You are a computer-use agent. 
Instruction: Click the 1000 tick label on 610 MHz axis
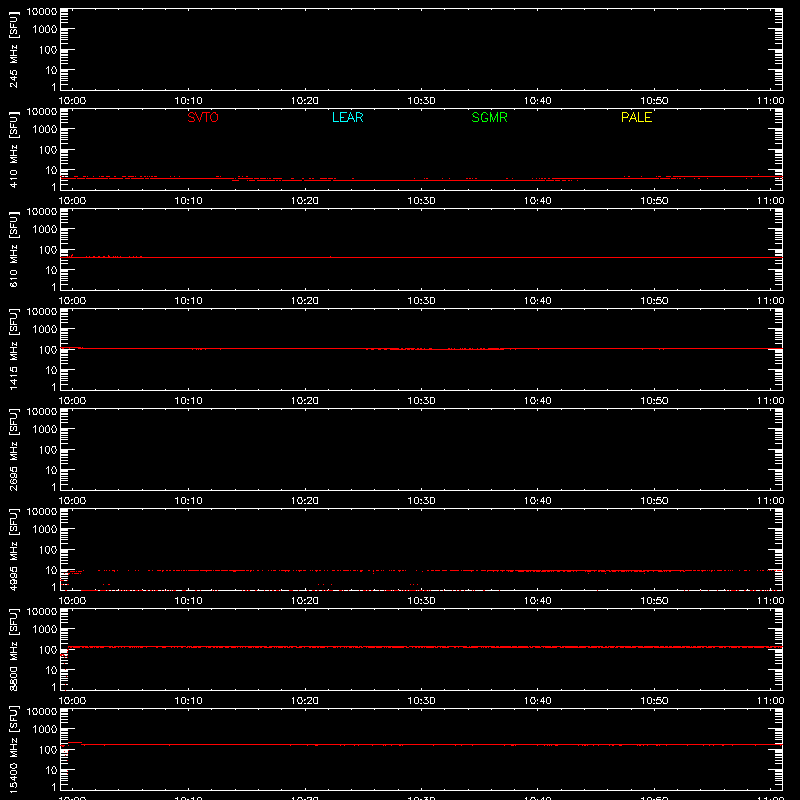click(x=45, y=230)
